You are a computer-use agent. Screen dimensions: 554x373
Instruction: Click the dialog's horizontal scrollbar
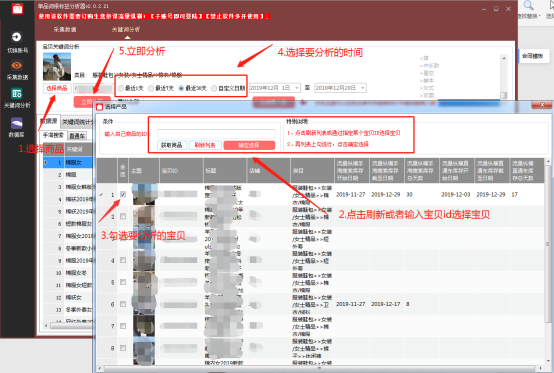tap(322, 368)
